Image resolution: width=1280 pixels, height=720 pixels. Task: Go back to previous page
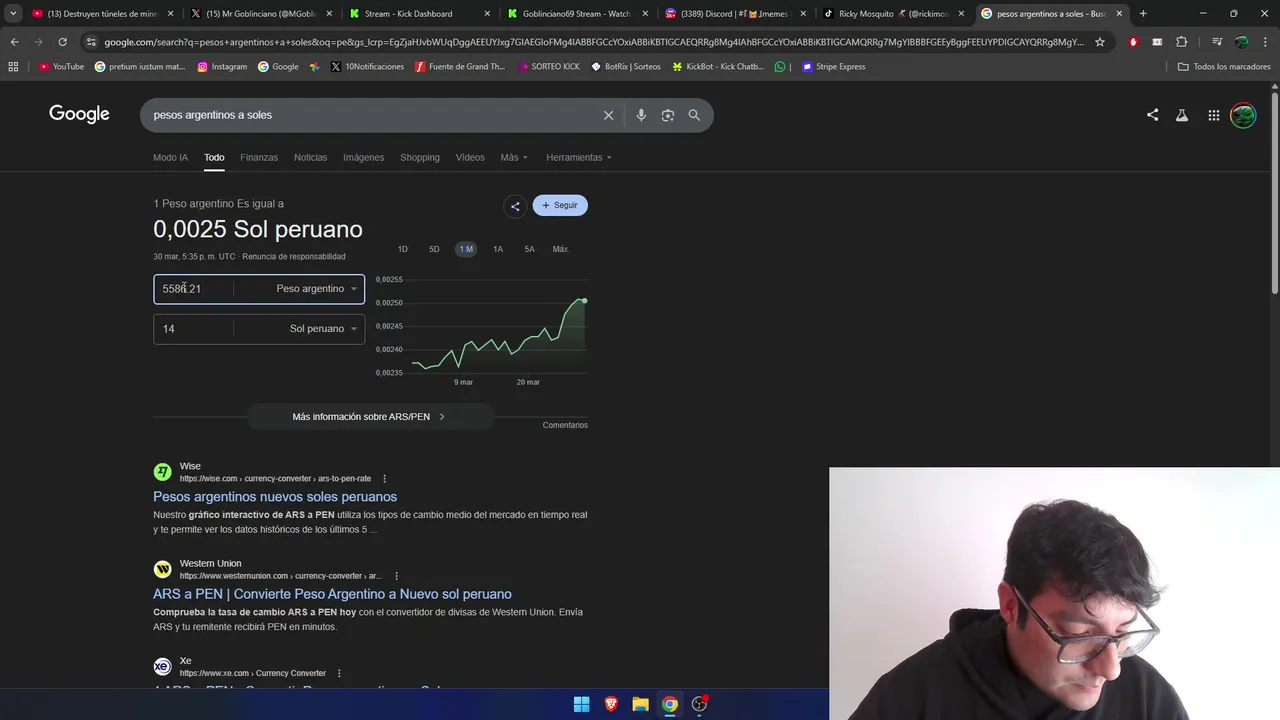point(14,42)
